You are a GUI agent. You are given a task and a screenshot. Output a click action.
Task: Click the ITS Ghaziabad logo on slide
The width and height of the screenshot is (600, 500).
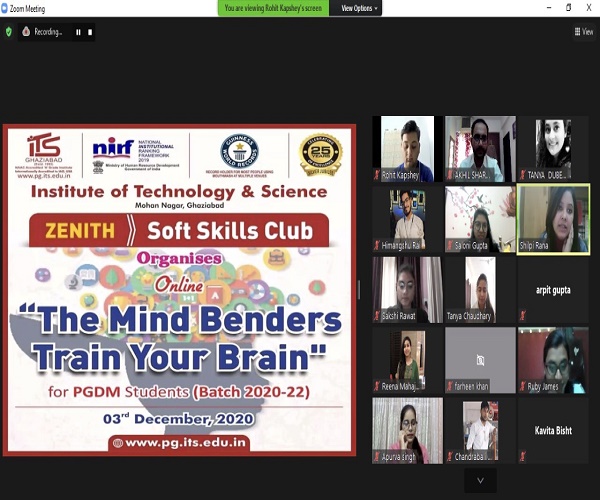click(44, 155)
